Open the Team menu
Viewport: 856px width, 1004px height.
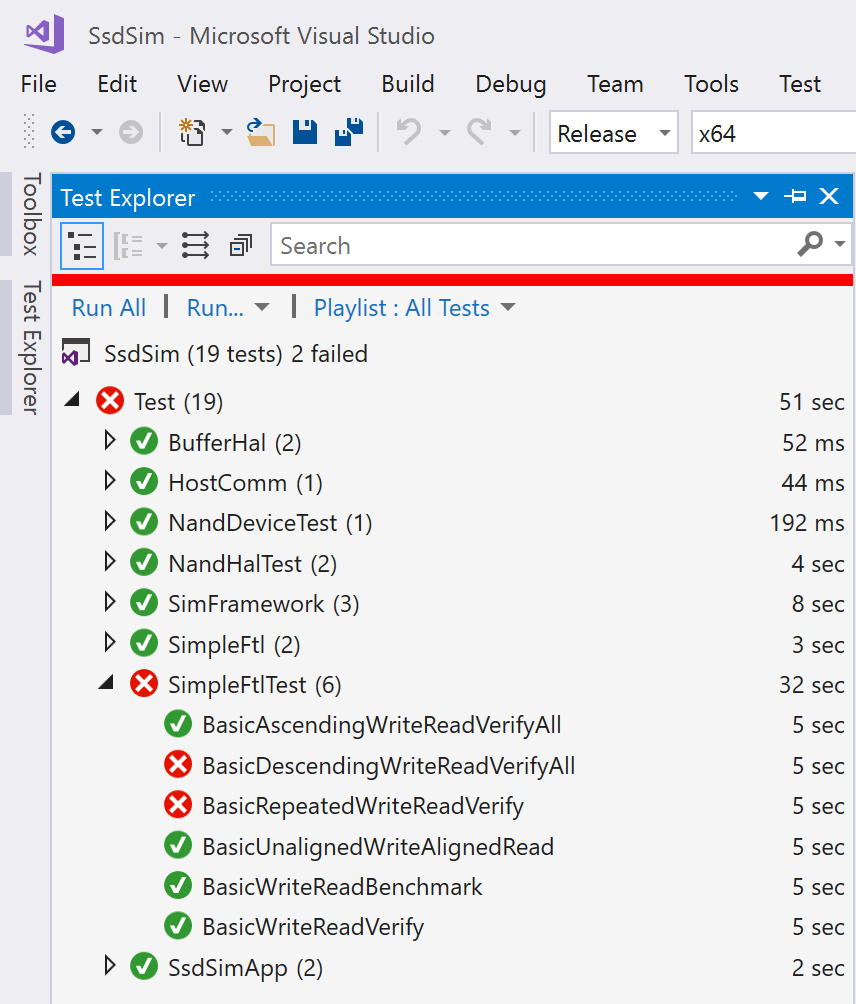pos(615,84)
